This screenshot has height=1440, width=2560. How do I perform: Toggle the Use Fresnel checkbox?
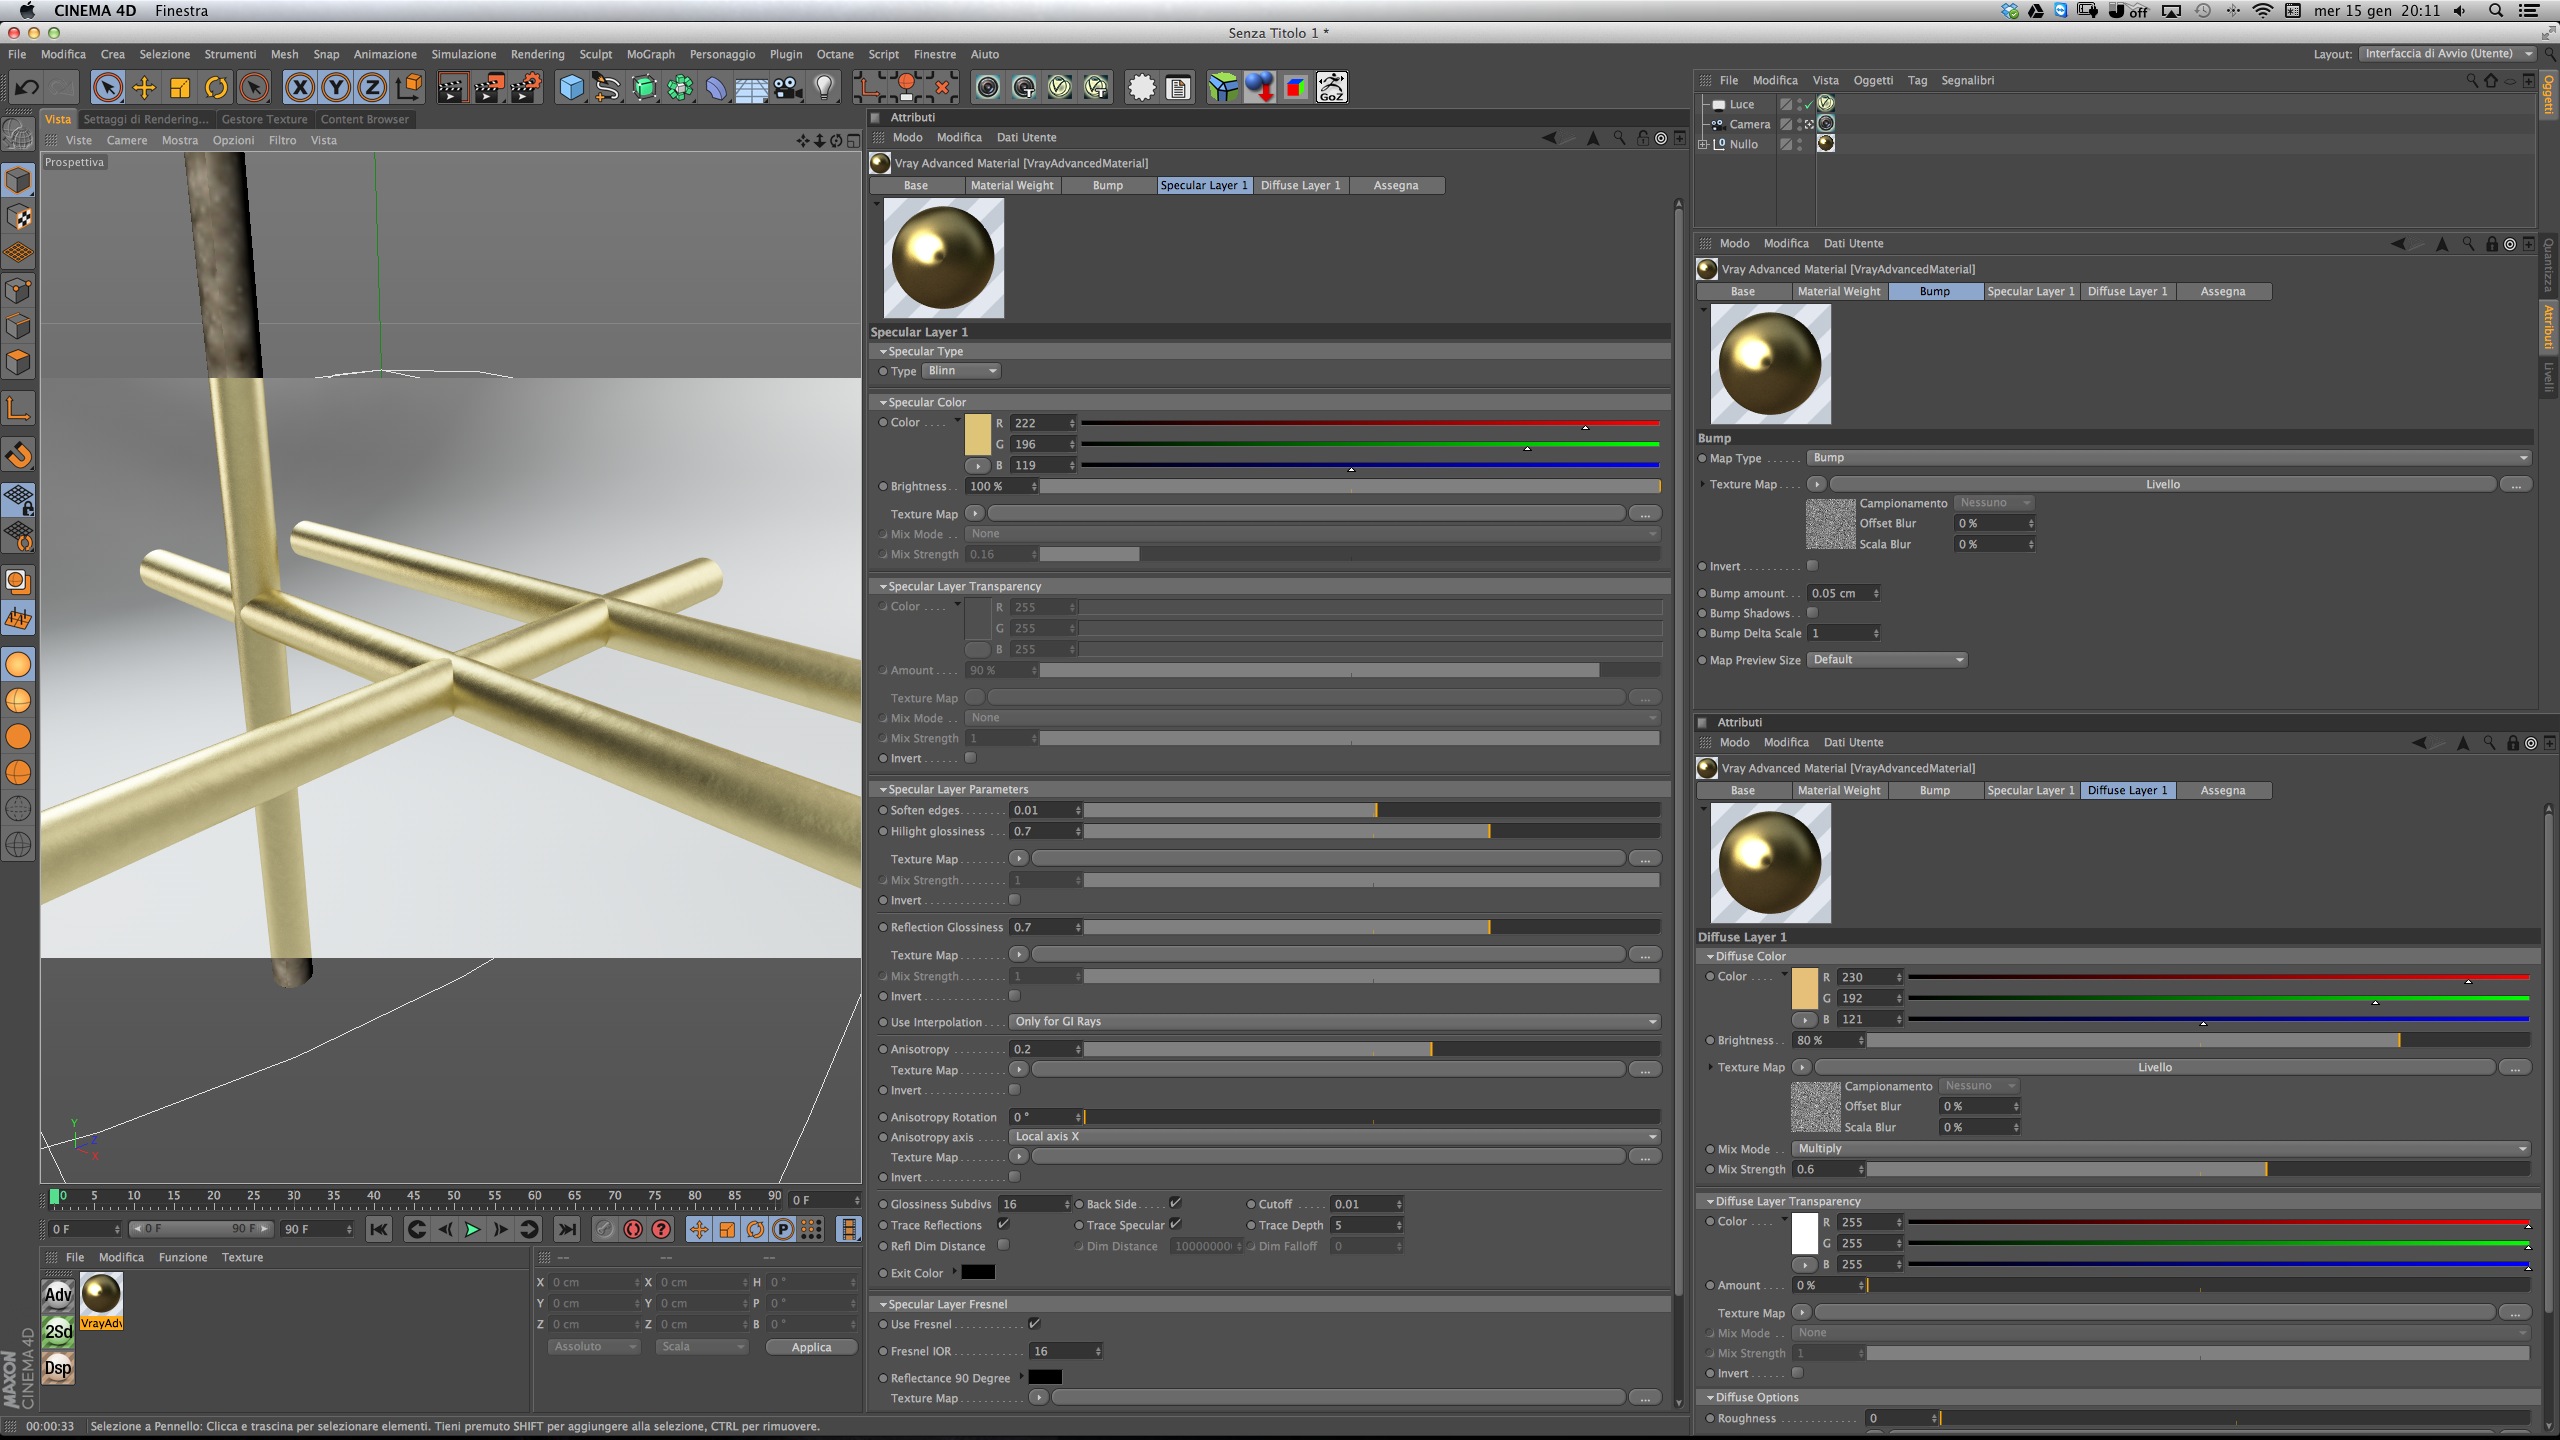pos(1035,1324)
